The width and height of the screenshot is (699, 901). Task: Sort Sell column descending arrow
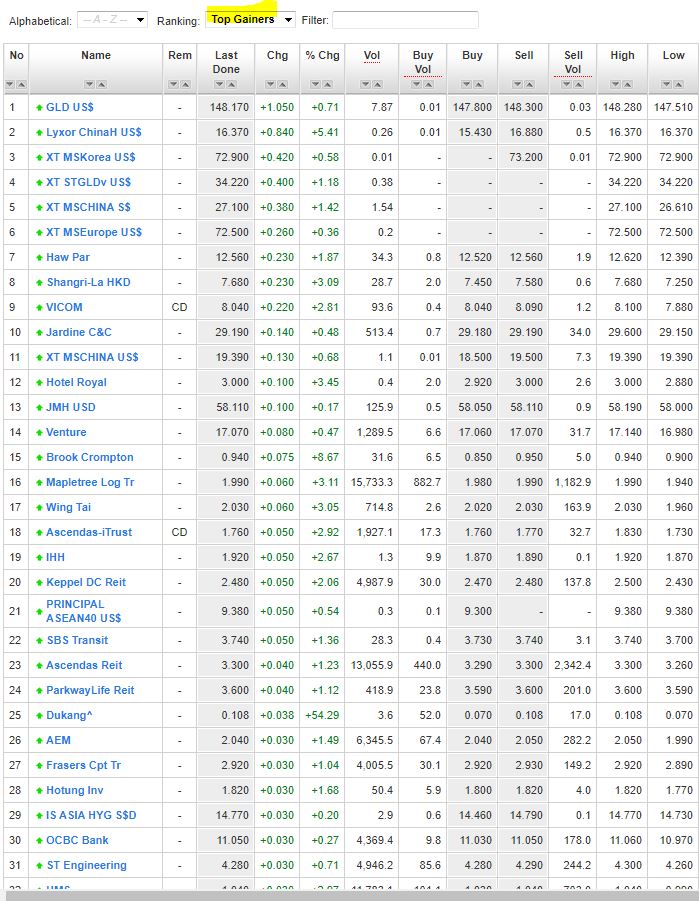(x=518, y=84)
